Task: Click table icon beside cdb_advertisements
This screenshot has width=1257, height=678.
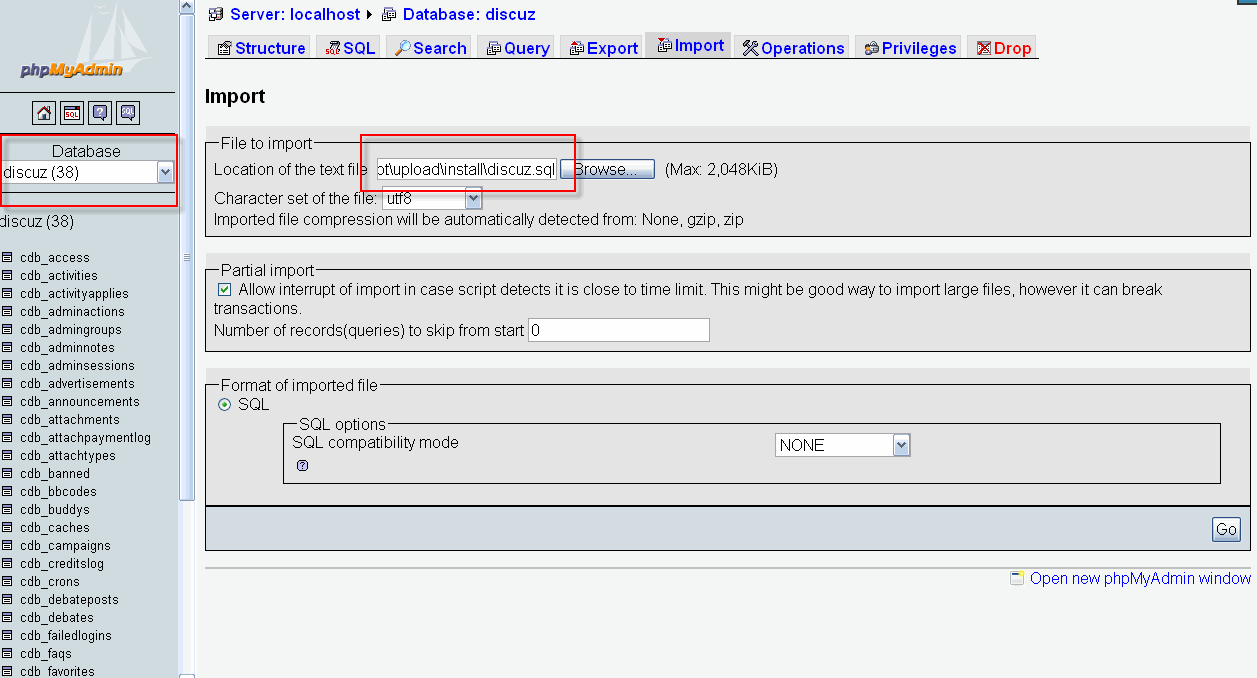Action: [7, 384]
